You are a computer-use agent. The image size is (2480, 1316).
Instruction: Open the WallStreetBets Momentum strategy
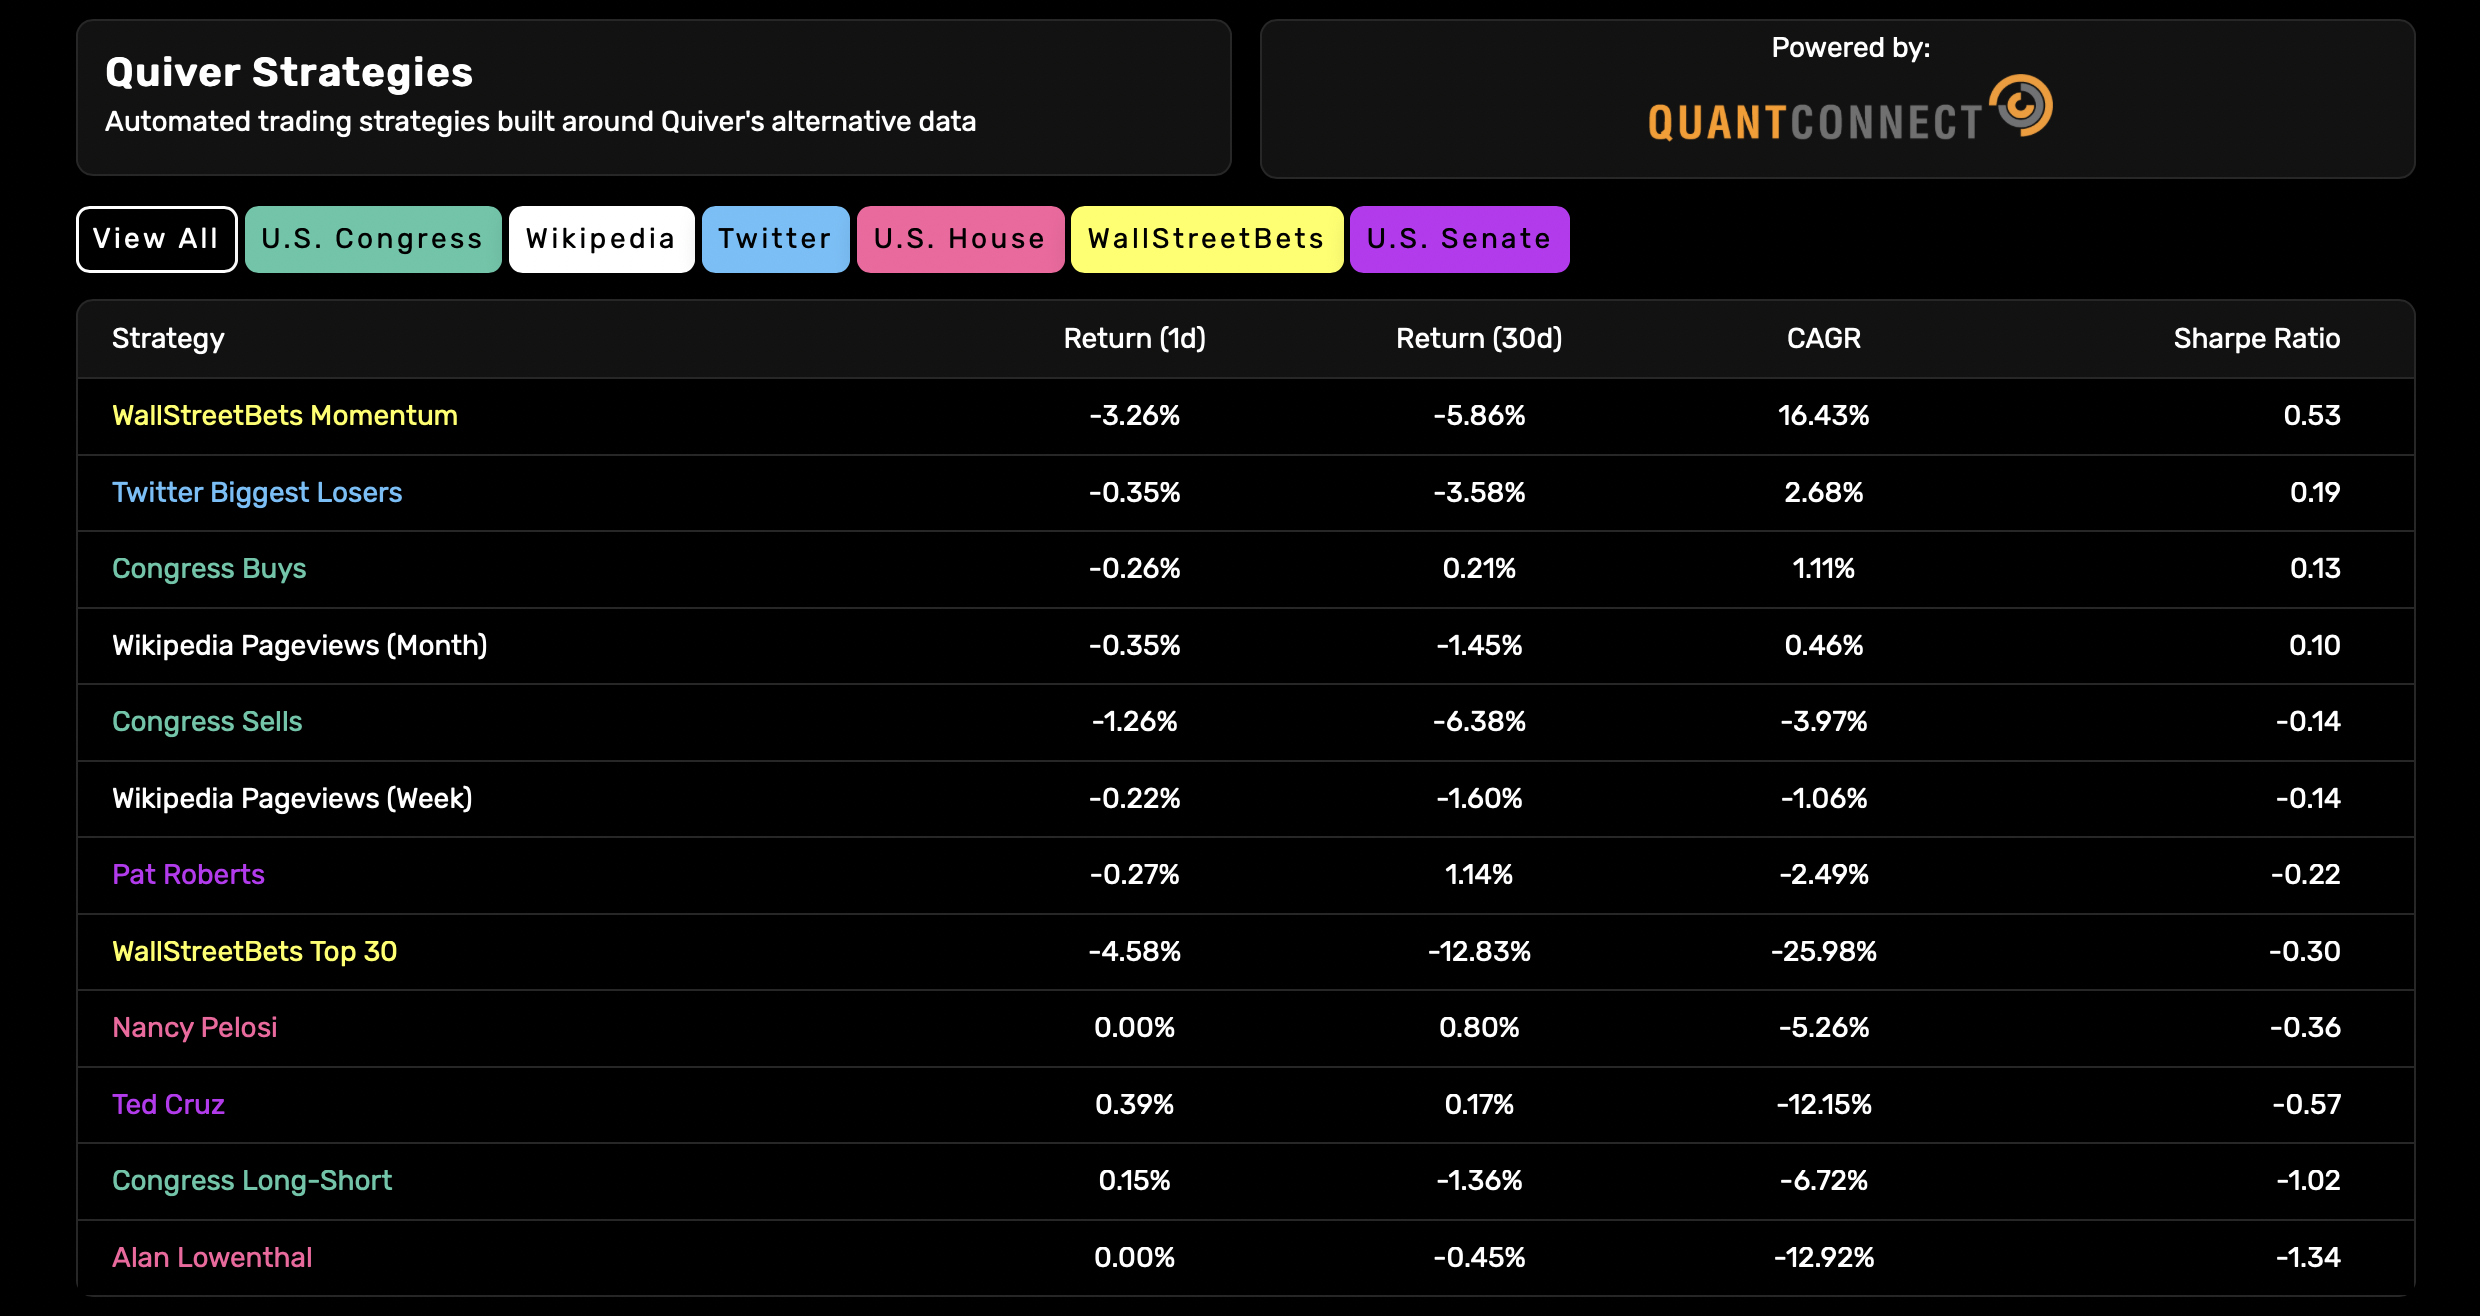coord(285,416)
